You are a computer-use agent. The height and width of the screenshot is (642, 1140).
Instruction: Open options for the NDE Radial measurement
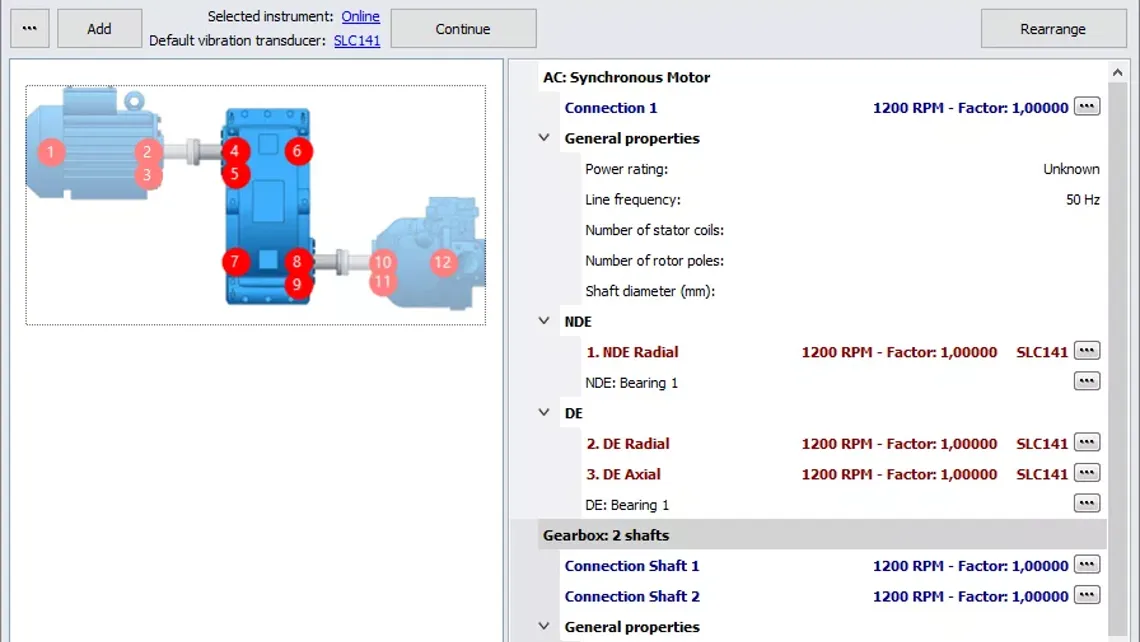[x=1086, y=350]
